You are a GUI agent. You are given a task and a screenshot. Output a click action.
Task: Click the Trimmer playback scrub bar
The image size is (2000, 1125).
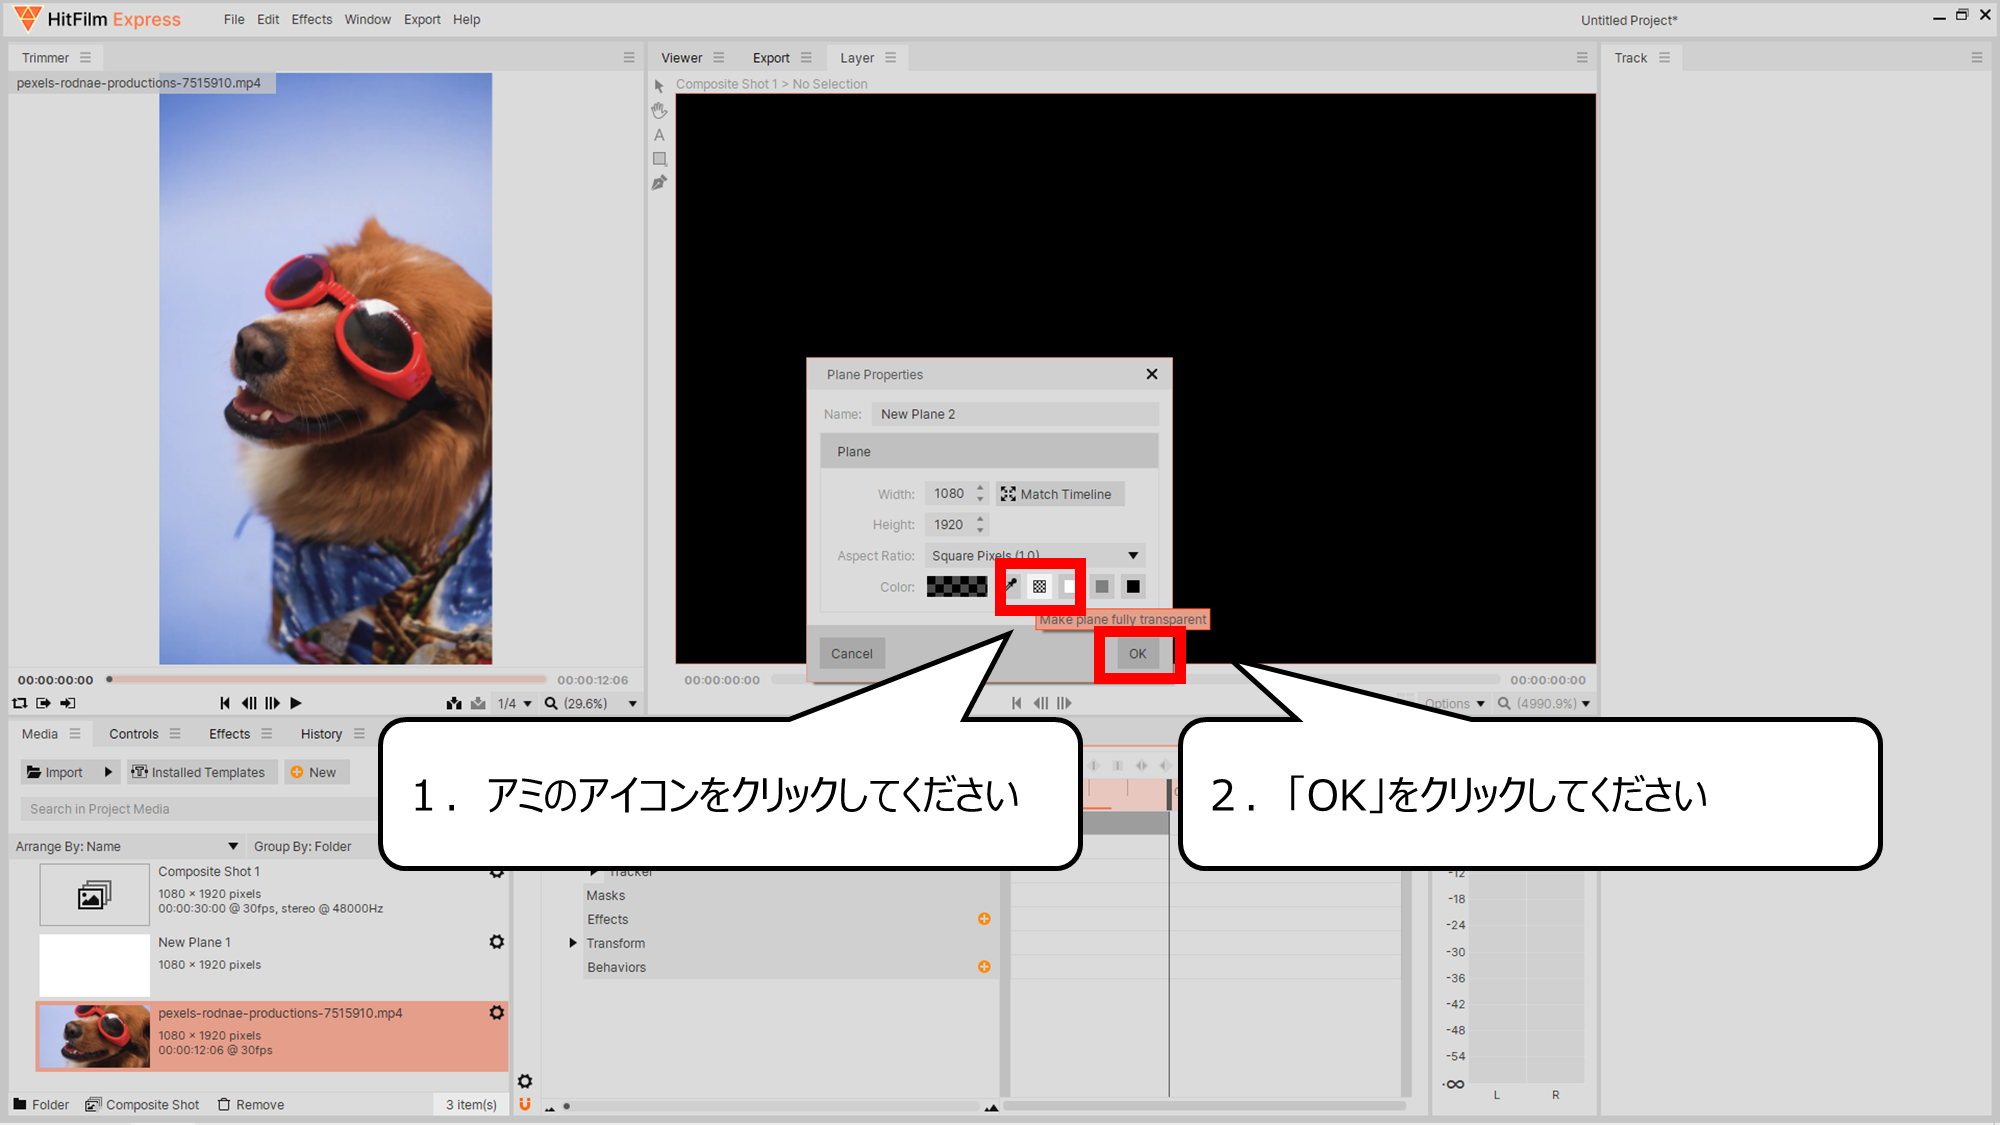(x=326, y=679)
